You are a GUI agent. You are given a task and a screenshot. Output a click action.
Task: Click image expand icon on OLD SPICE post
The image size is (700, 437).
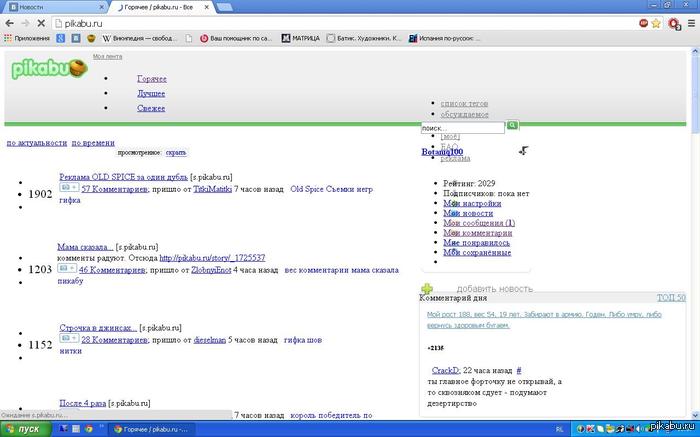point(69,187)
